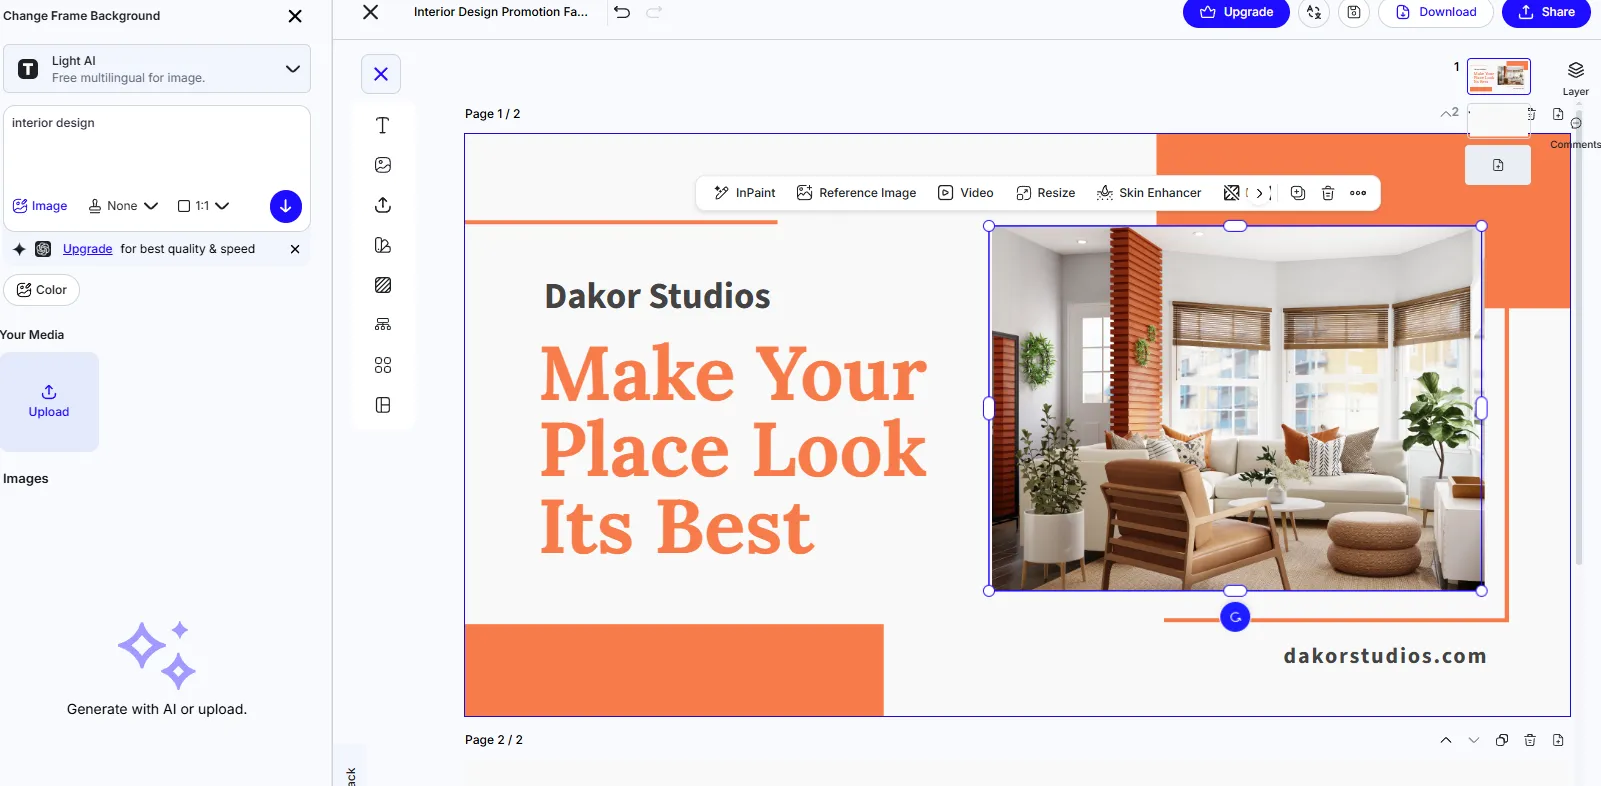Click the Undo arrow
Screen dimensions: 1601x786
[622, 13]
